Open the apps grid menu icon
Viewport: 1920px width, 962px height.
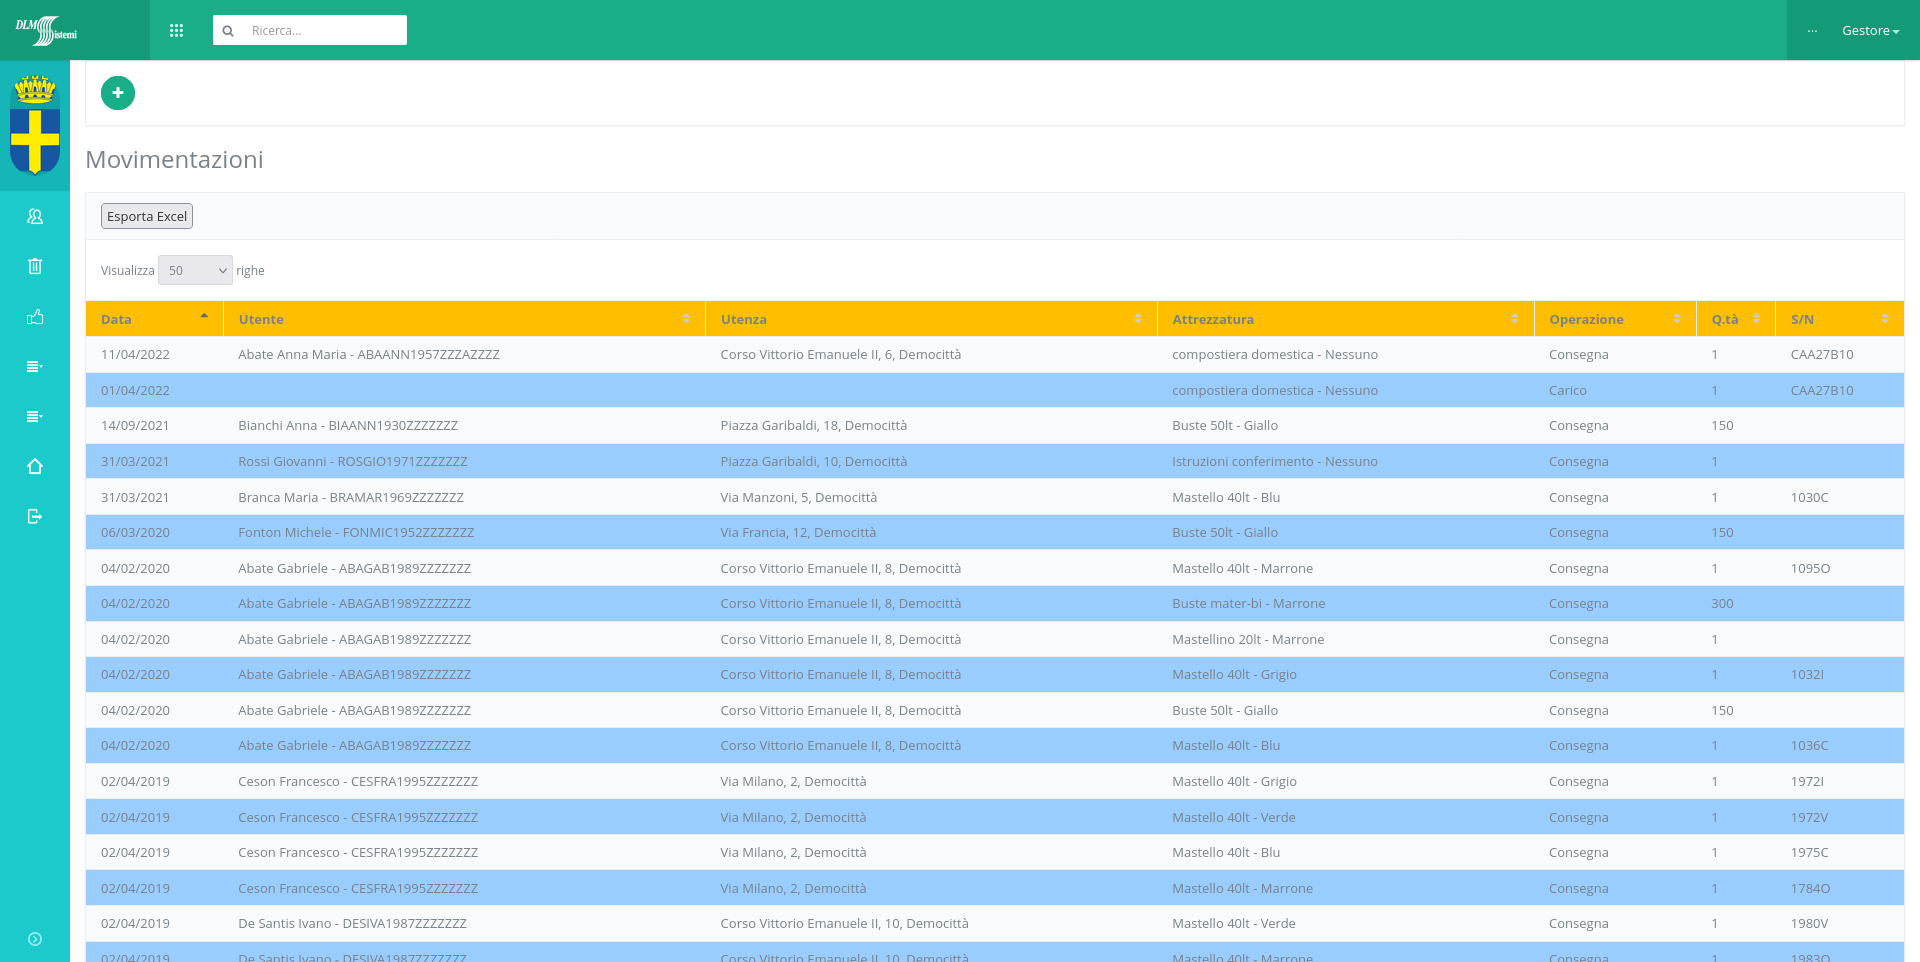point(177,31)
